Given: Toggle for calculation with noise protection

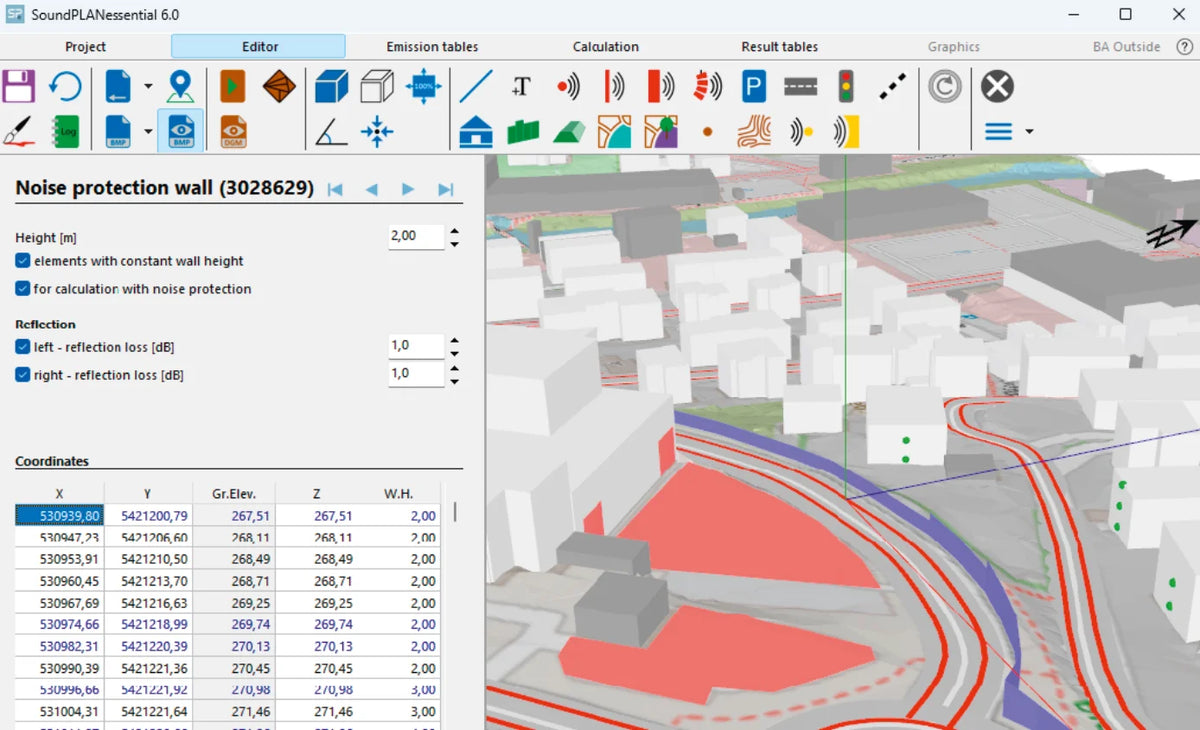Looking at the screenshot, I should 23,288.
